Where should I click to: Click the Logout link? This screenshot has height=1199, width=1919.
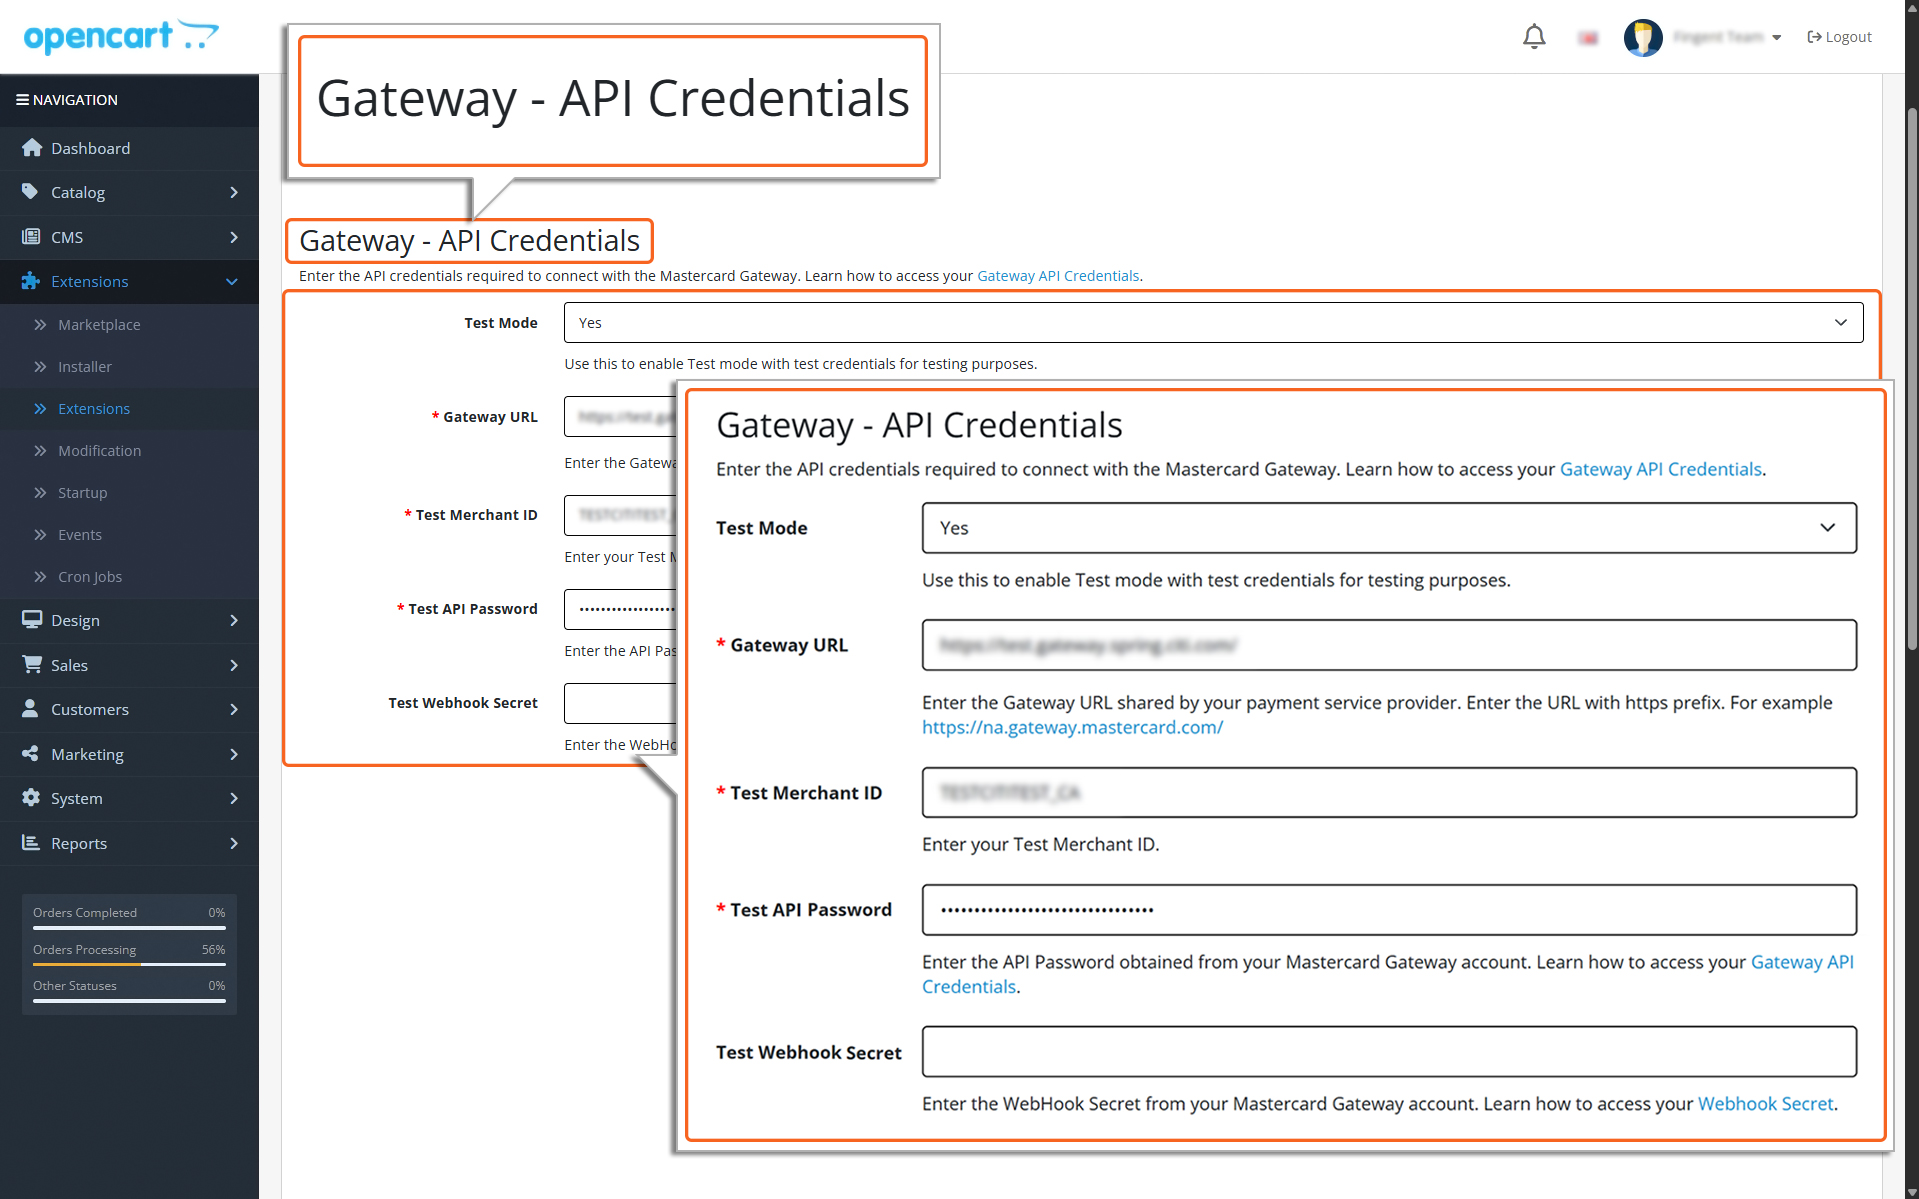pyautogui.click(x=1839, y=37)
